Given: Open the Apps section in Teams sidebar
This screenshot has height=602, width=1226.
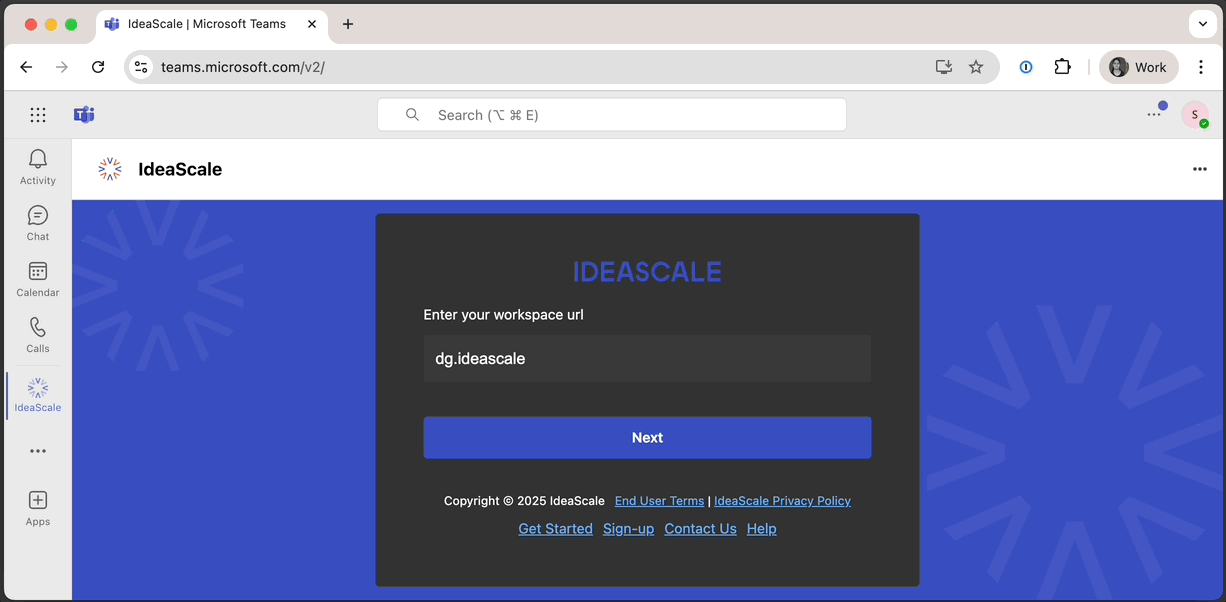Looking at the screenshot, I should coord(37,506).
